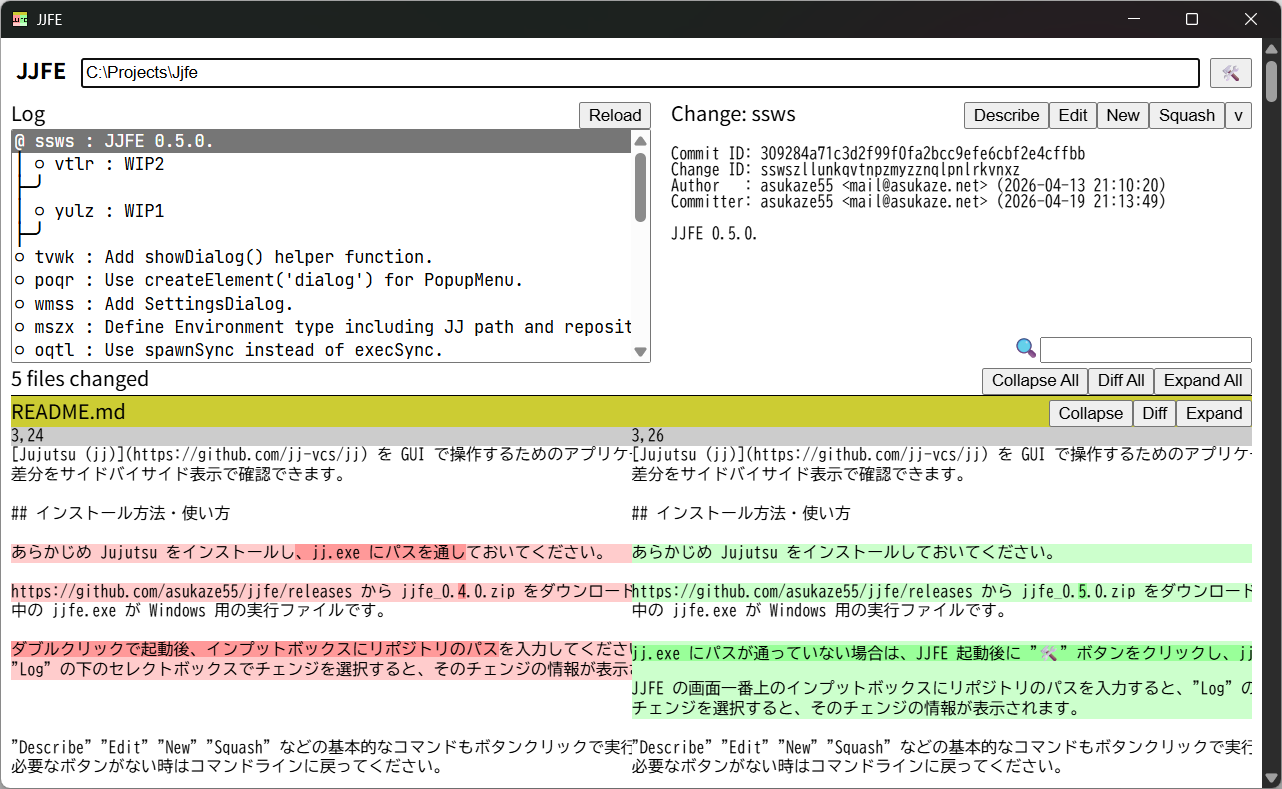Image resolution: width=1282 pixels, height=789 pixels.
Task: Click the 'Commit ID' line
Action: pyautogui.click(x=878, y=154)
